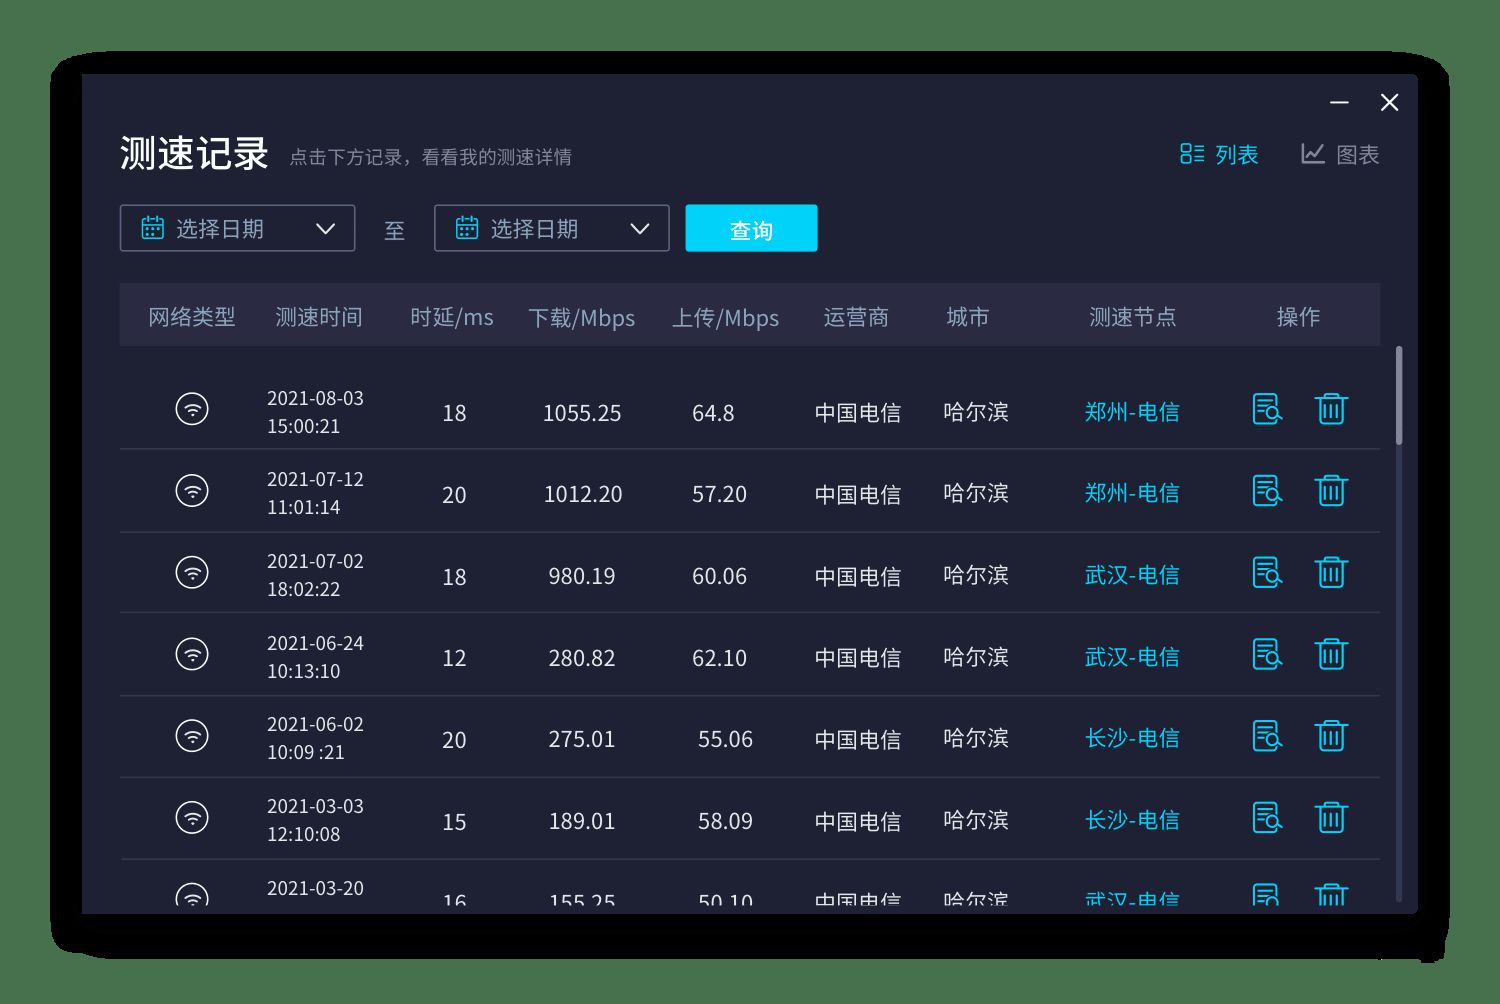Expand the end date dropdown arrow

[x=640, y=228]
